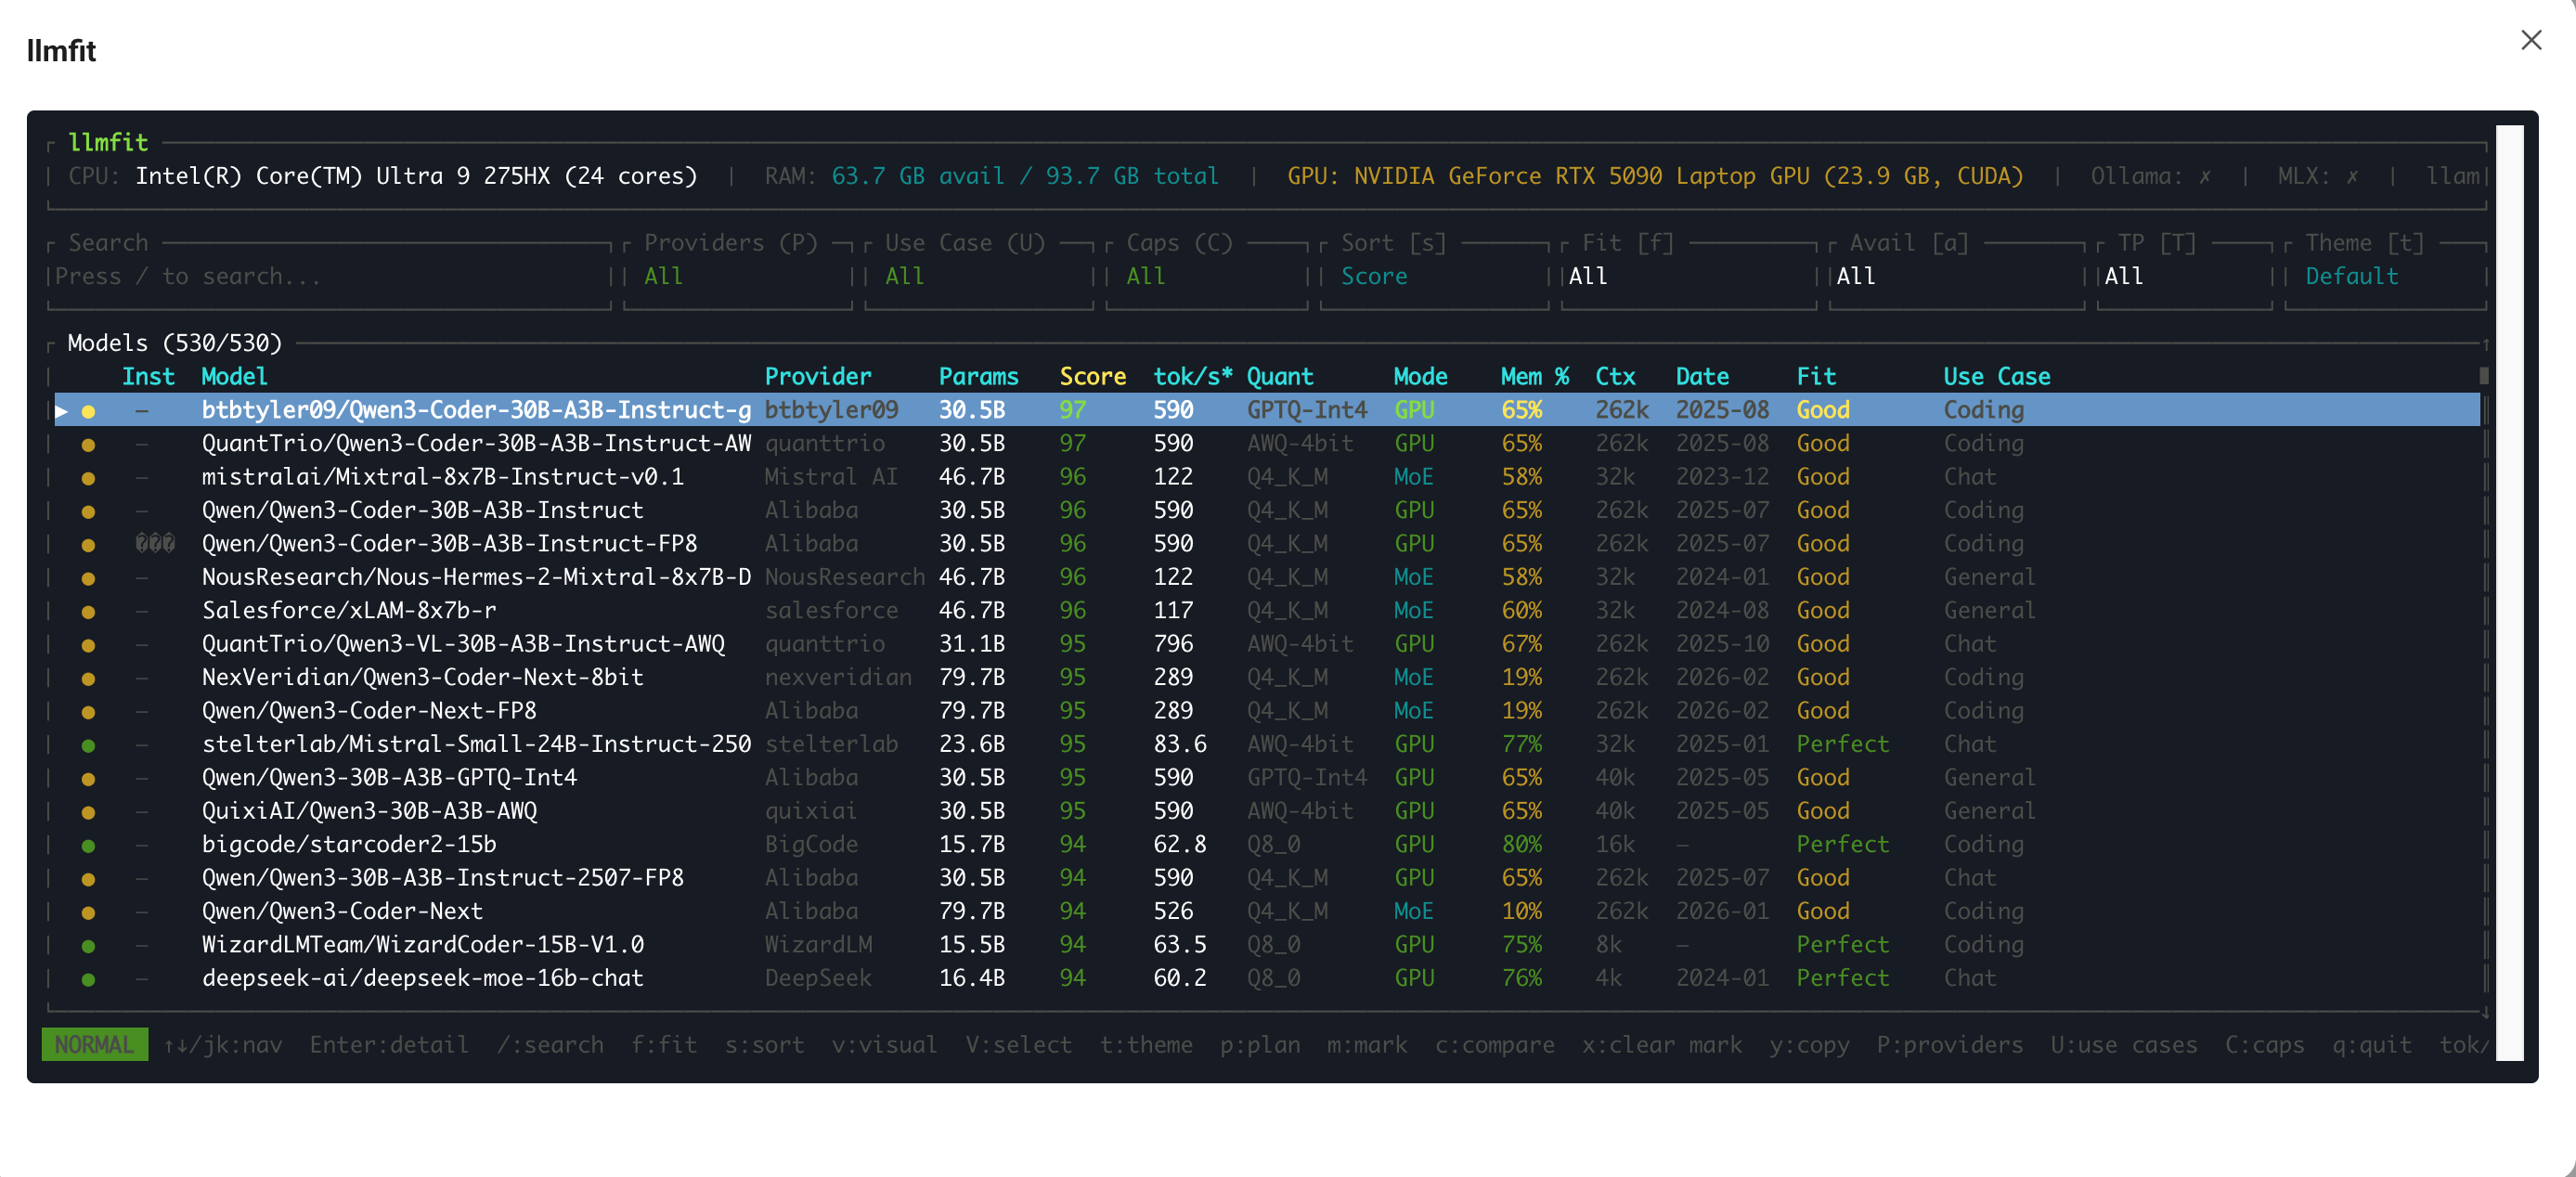Click the Score column header

click(1092, 377)
